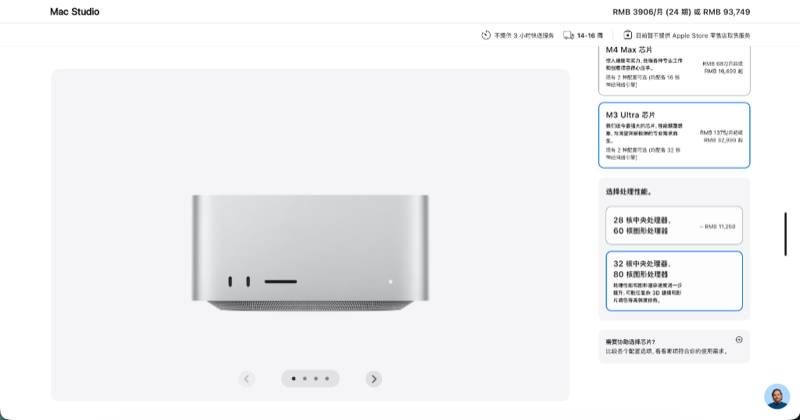Click the Apple Store pickup availability text
Screen dimensions: 800x420
693,36
